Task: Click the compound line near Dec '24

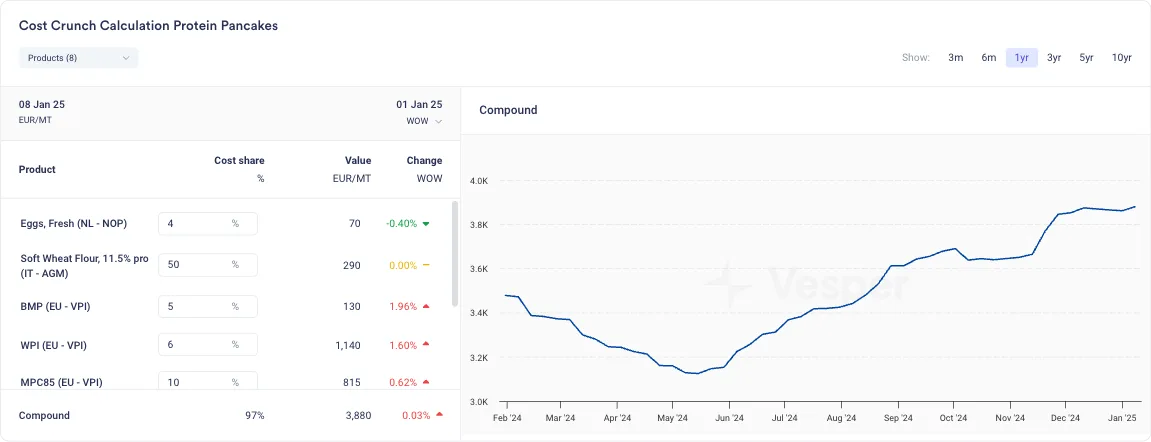Action: (1064, 213)
